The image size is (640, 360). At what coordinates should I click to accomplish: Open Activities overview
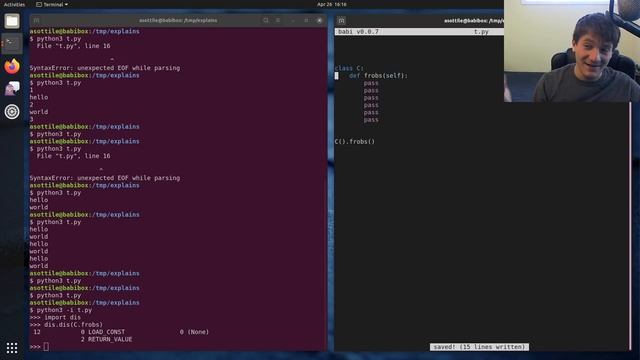click(14, 4)
